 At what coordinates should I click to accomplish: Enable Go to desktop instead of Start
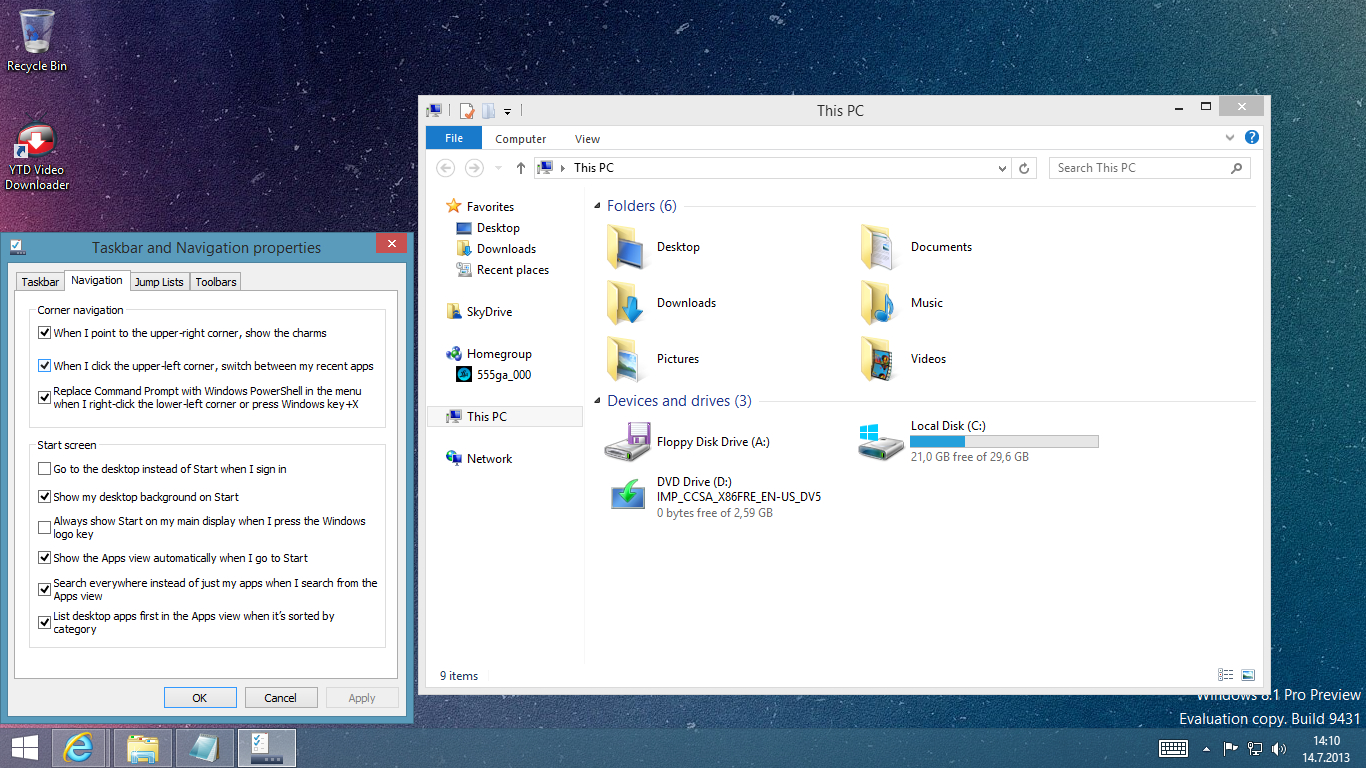(44, 469)
